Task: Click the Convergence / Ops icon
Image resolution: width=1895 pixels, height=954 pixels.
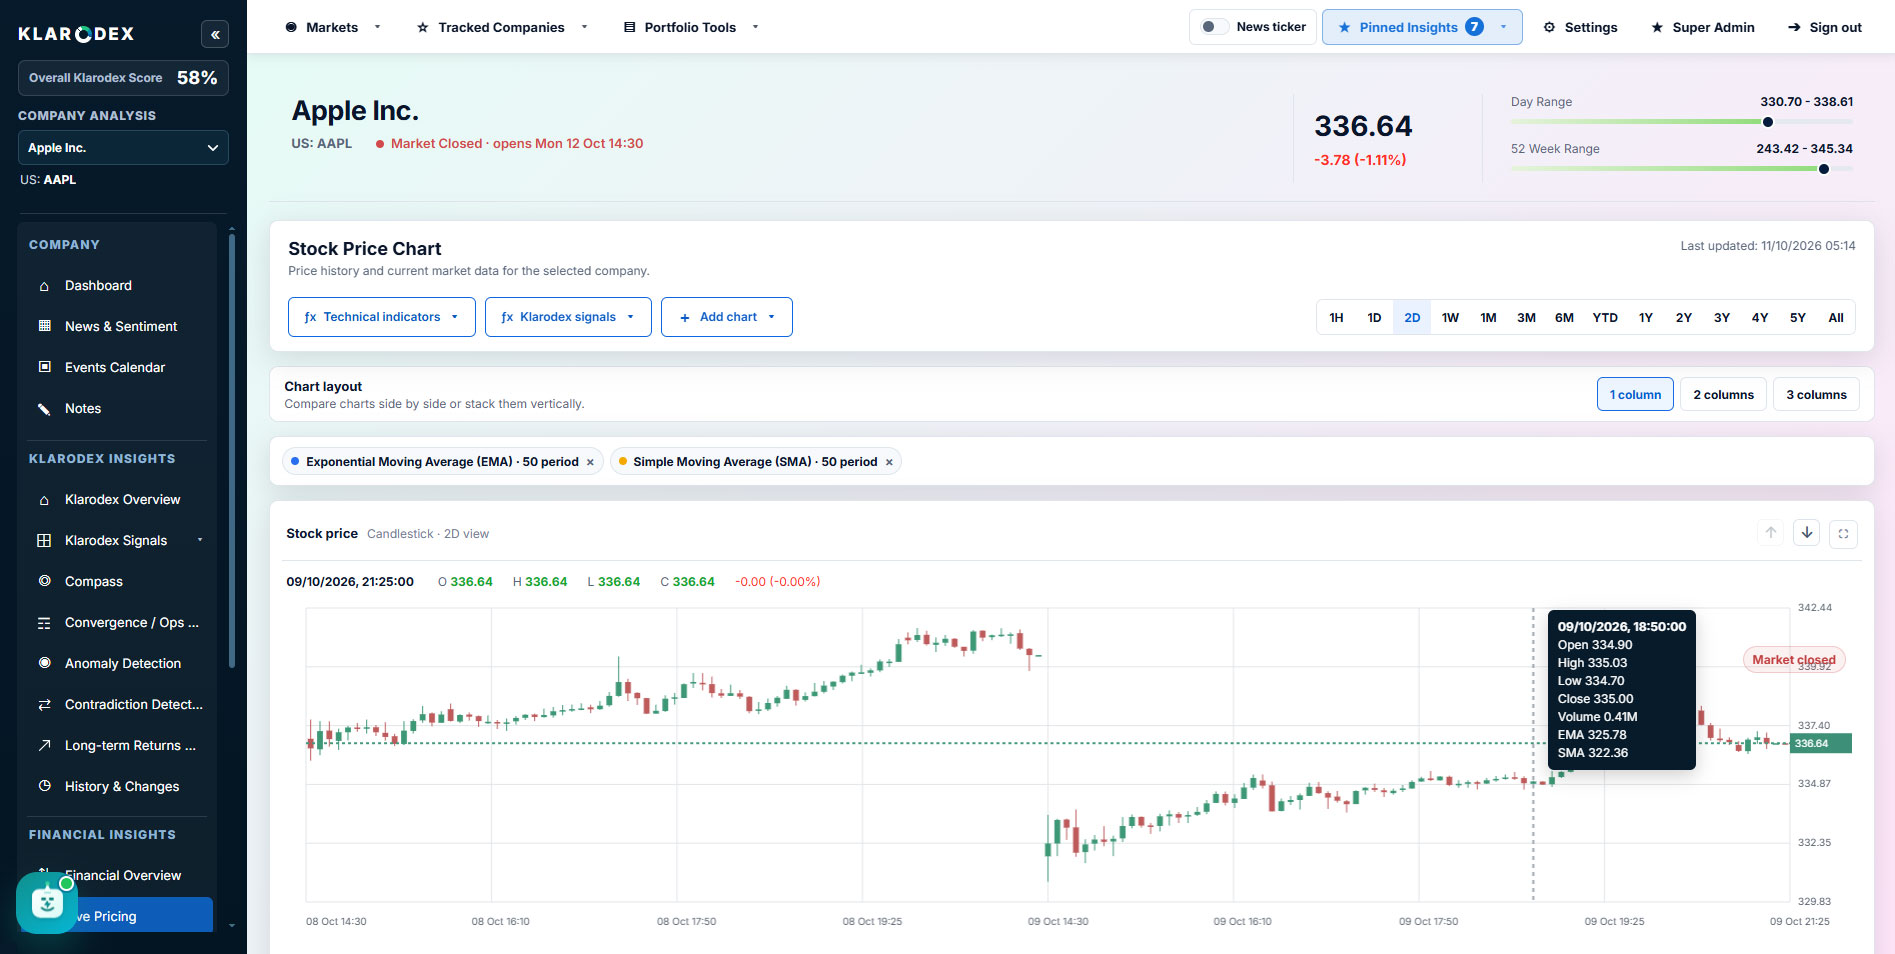Action: click(44, 622)
